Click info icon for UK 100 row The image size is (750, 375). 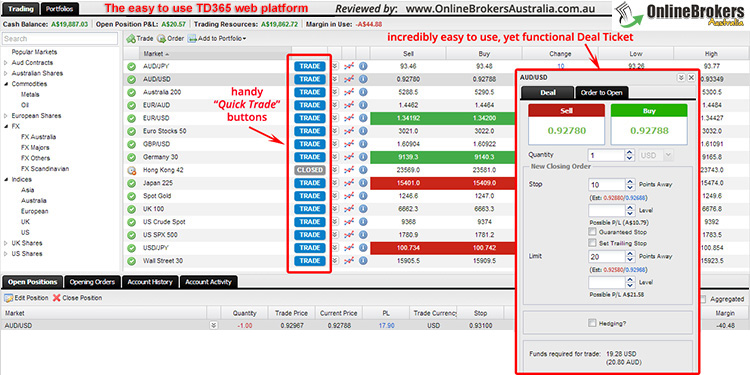(x=363, y=209)
